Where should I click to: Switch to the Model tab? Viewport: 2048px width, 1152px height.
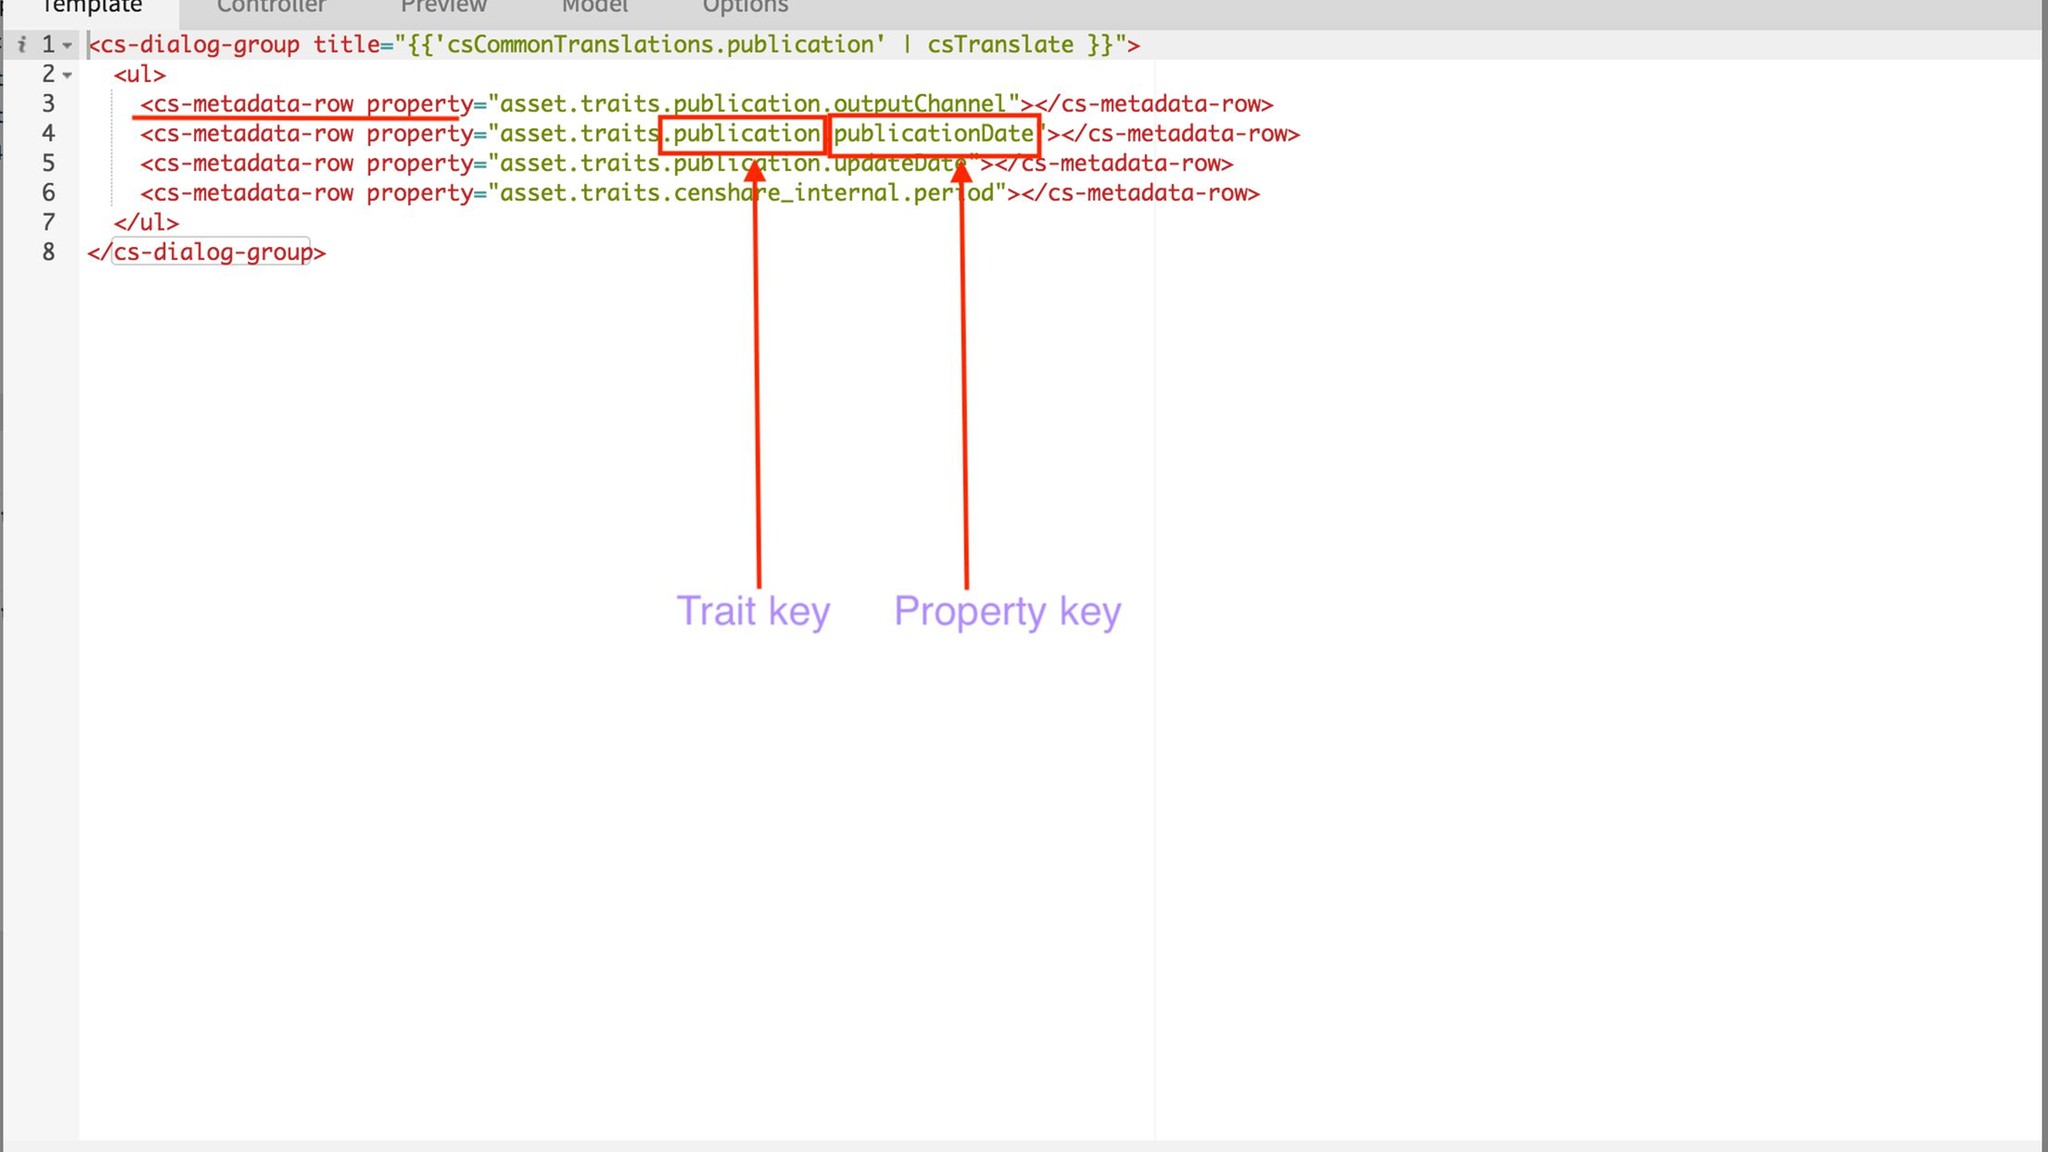pos(594,8)
